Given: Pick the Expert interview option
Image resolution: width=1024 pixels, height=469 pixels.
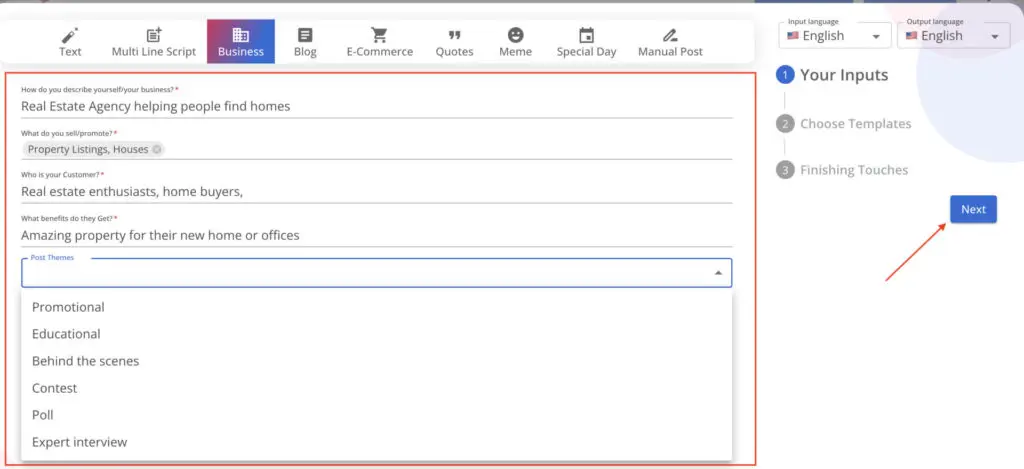Looking at the screenshot, I should click(377, 442).
